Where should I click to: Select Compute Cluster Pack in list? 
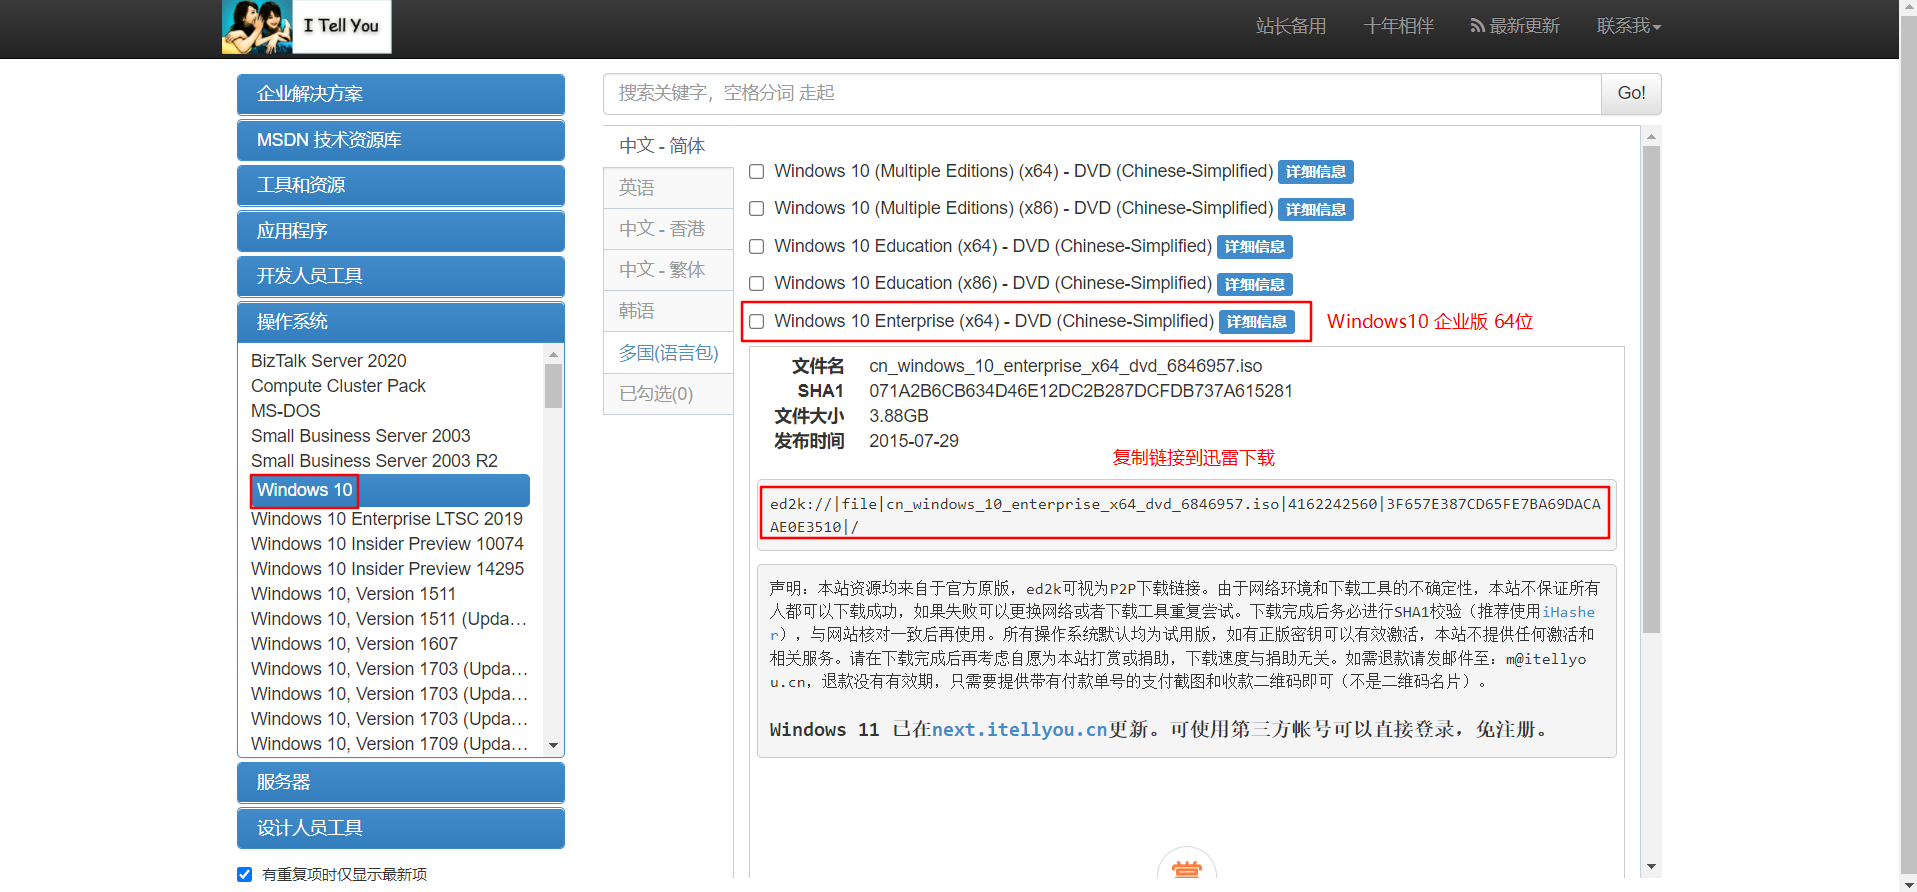click(338, 386)
